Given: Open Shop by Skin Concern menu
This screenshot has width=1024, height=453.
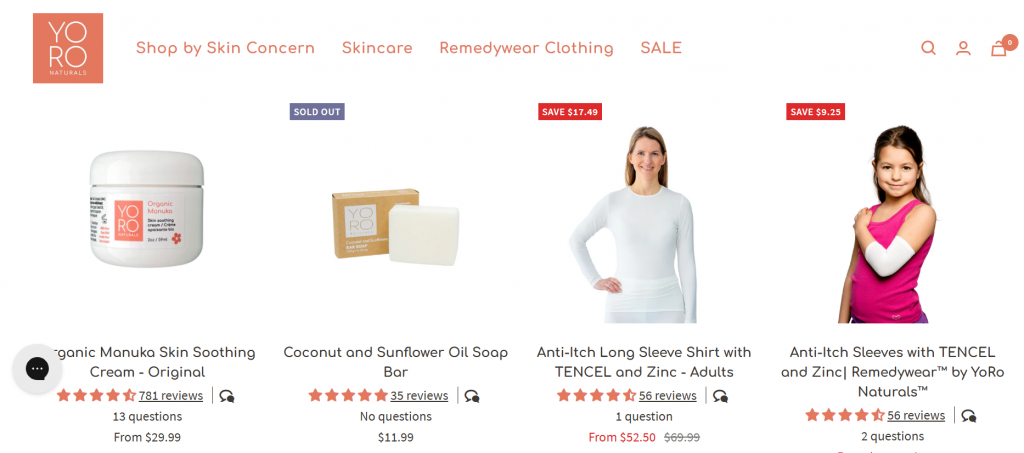Looking at the screenshot, I should pyautogui.click(x=225, y=48).
